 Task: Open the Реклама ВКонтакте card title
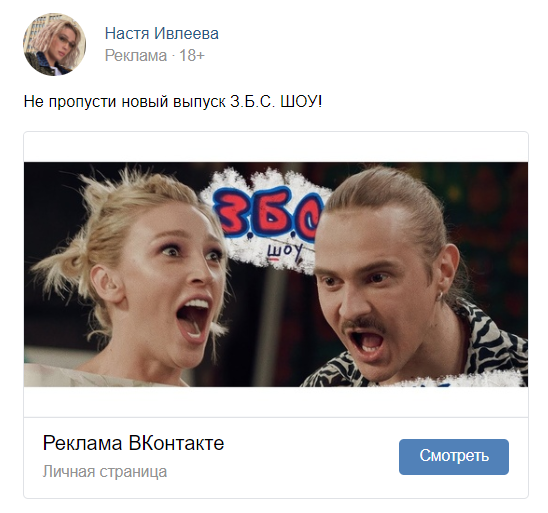[133, 443]
